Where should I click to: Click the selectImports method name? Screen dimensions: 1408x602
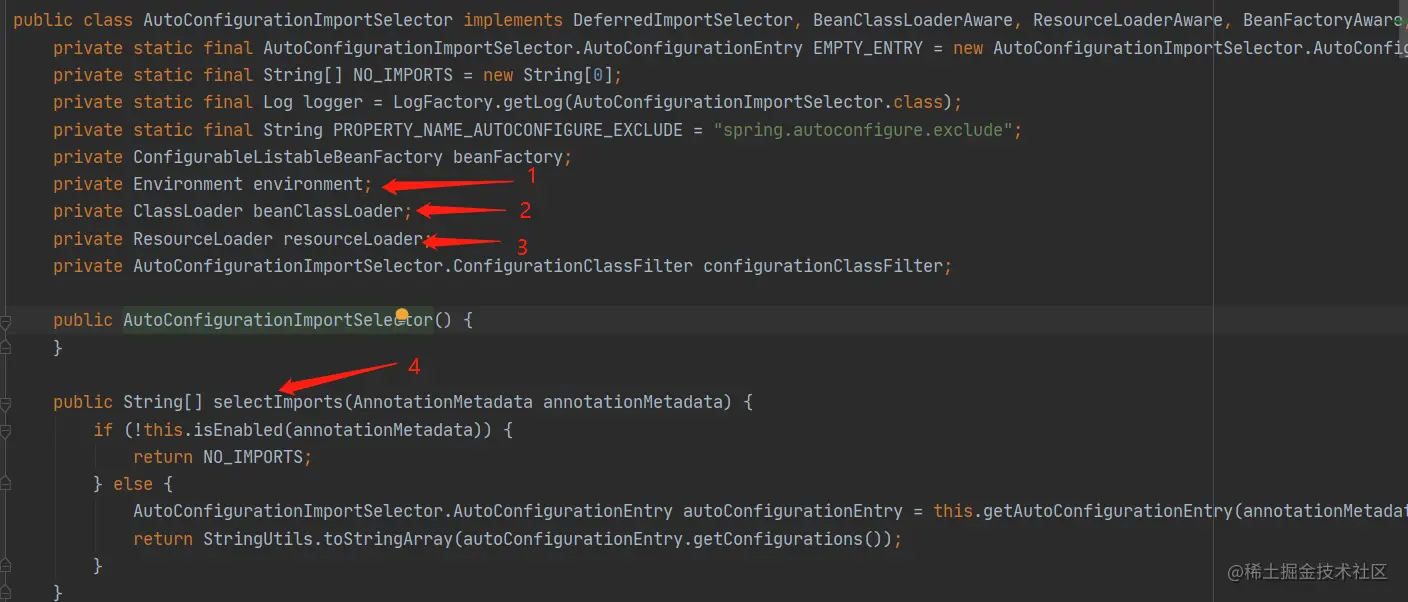point(277,402)
